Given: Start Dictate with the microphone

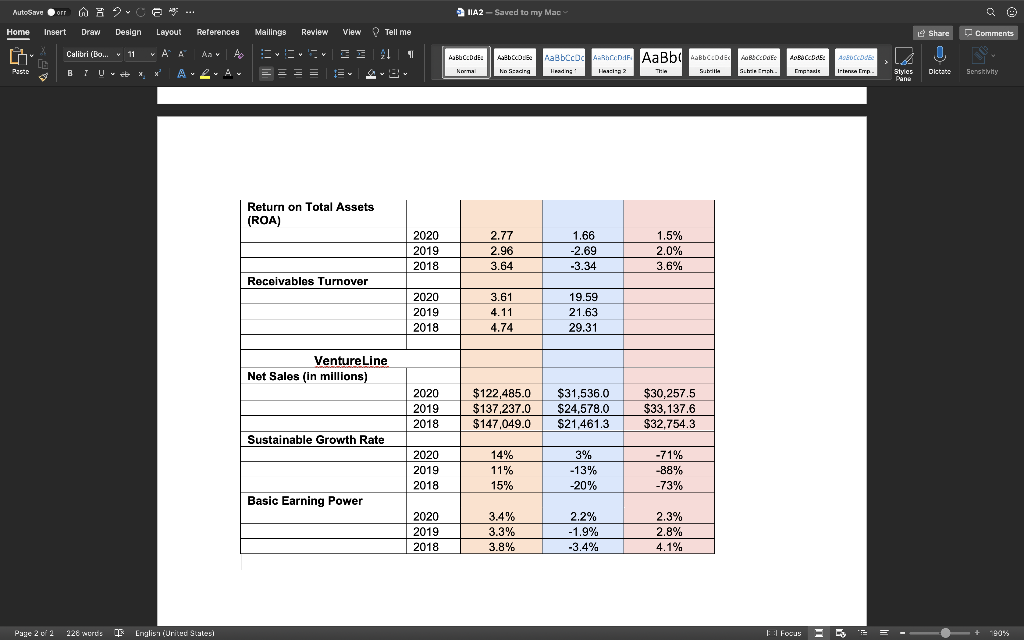Looking at the screenshot, I should tap(939, 61).
